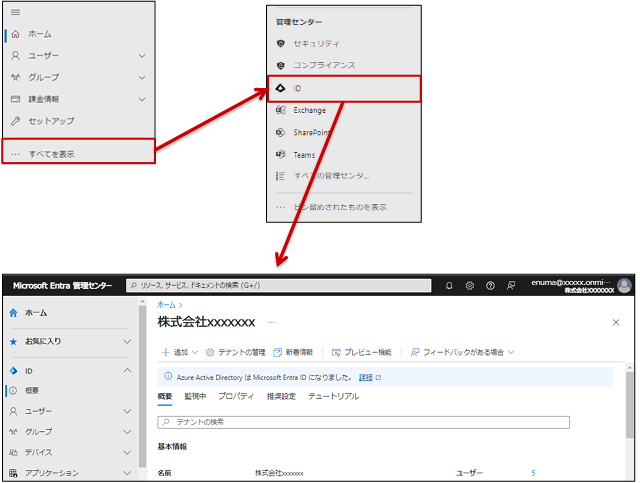Expand グループ chevron in the top-left nav

pyautogui.click(x=142, y=78)
